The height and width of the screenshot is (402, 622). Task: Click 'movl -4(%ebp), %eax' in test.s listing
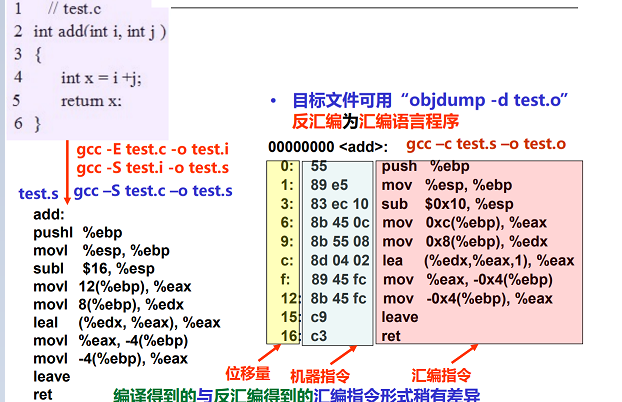[111, 359]
